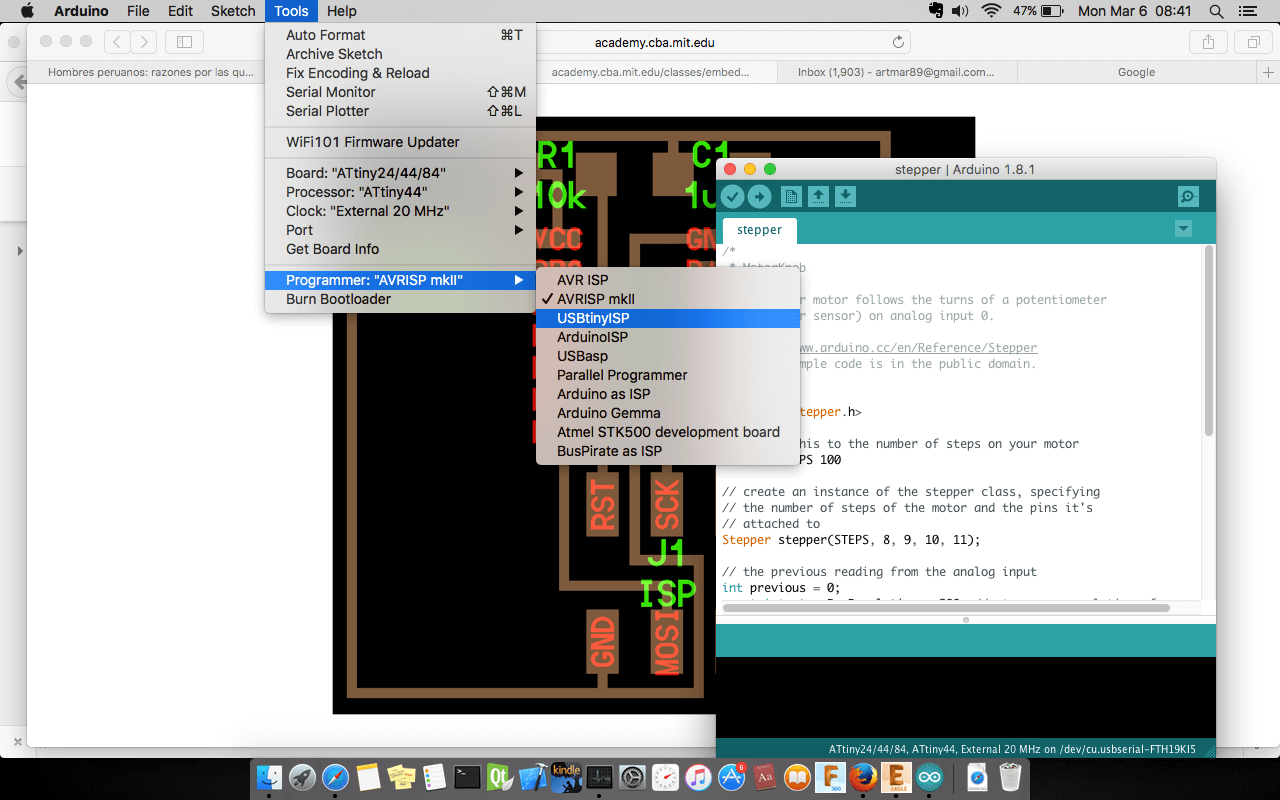1280x800 pixels.
Task: Click the Safari address bar academy.cba.mit.edu
Action: click(x=655, y=42)
